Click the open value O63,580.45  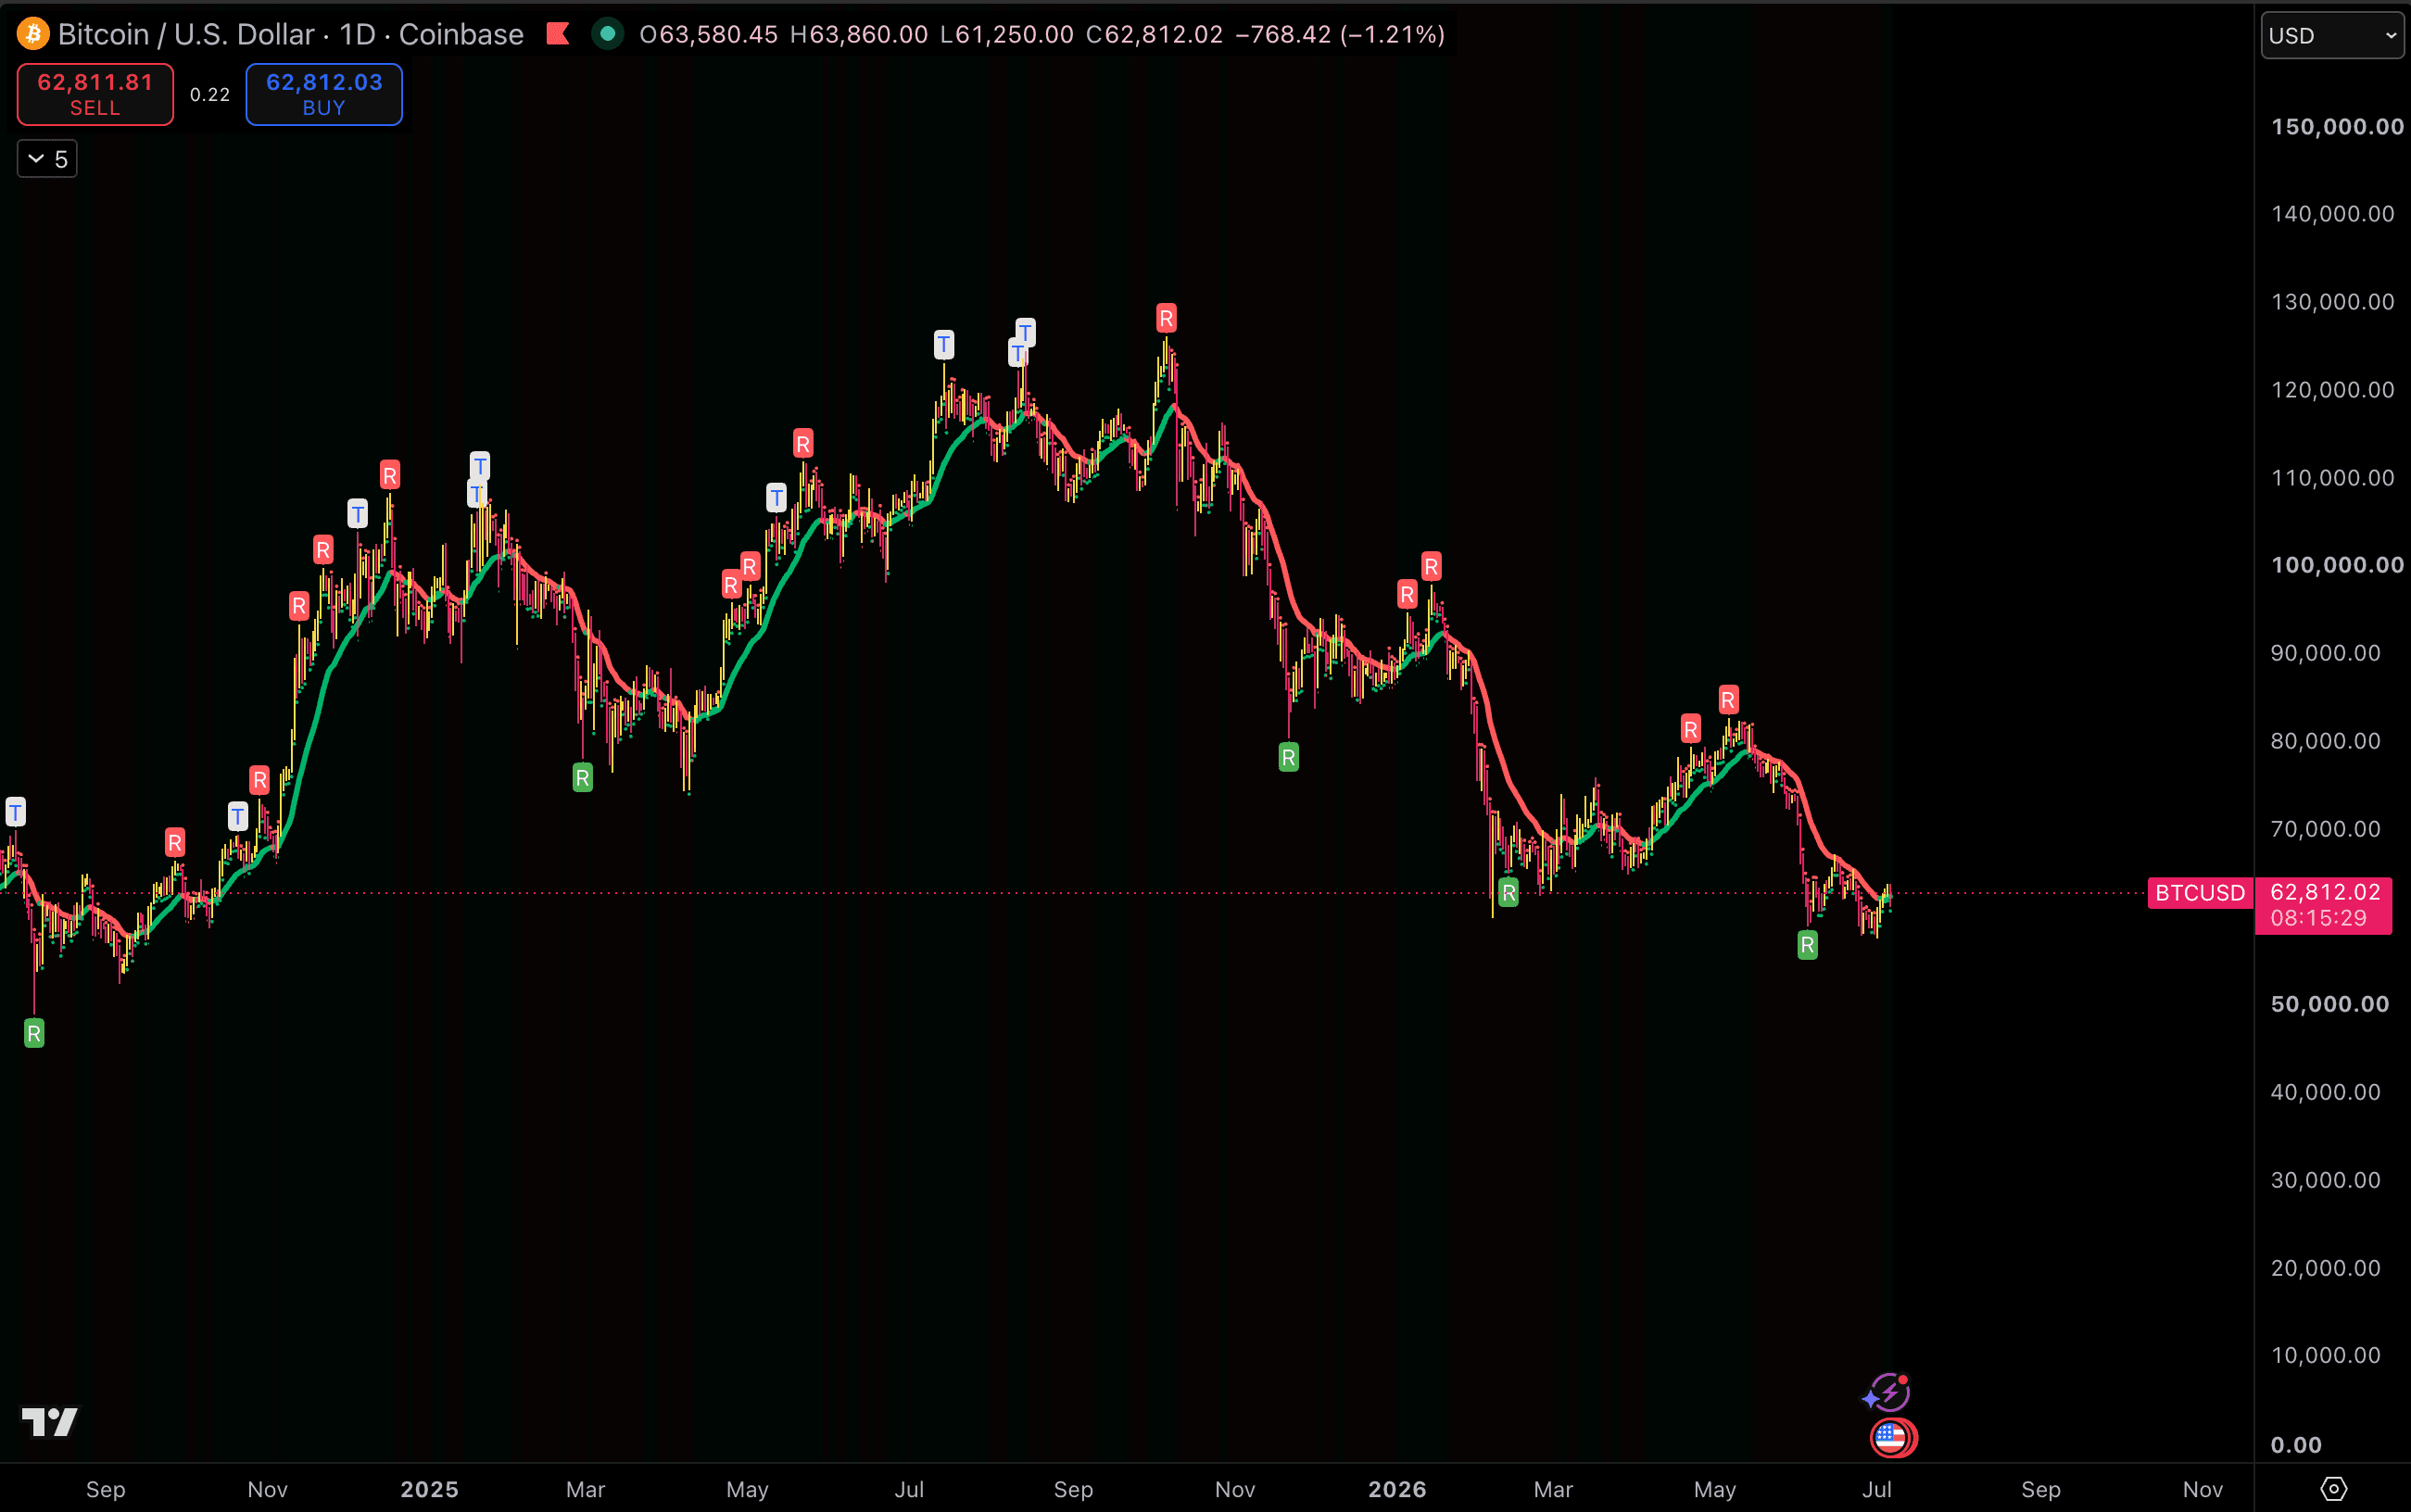(x=708, y=34)
